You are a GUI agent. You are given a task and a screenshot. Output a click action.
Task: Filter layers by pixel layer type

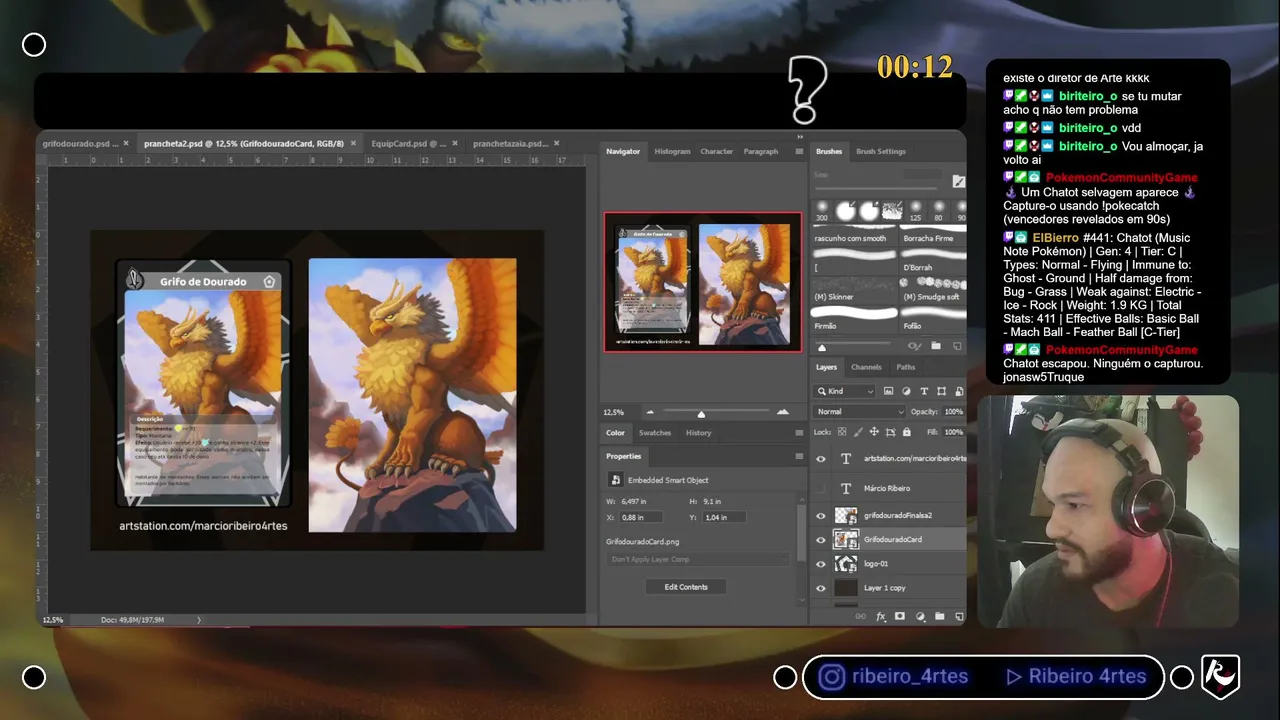click(888, 391)
